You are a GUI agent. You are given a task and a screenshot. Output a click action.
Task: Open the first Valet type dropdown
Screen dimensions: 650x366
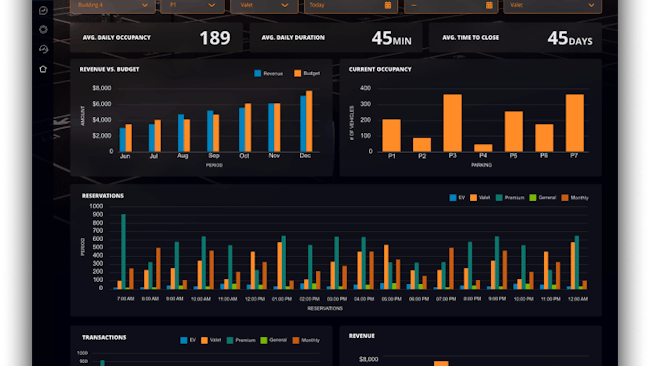tap(264, 5)
